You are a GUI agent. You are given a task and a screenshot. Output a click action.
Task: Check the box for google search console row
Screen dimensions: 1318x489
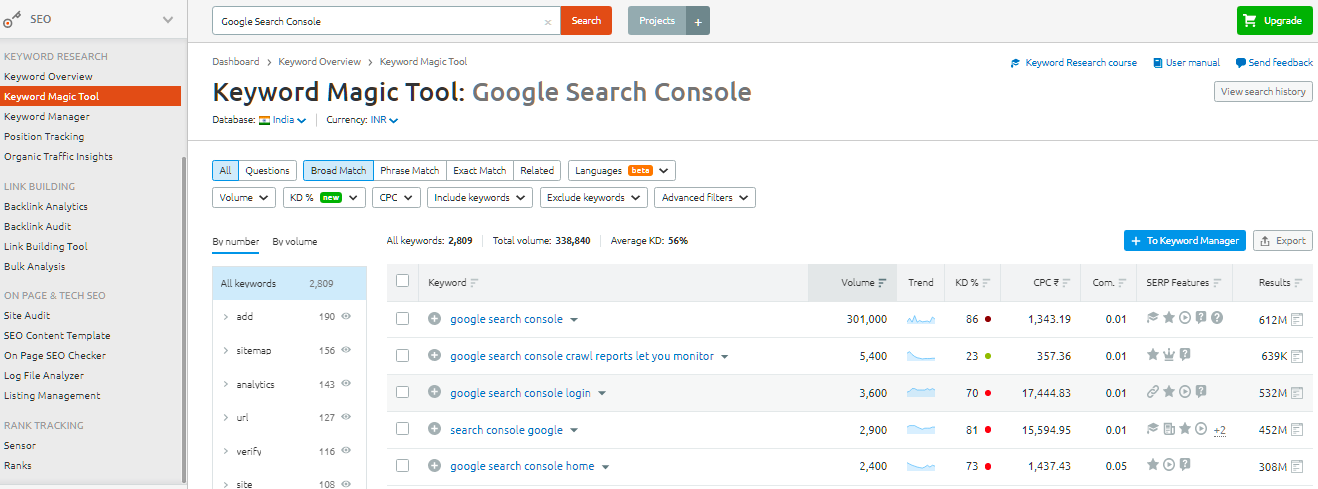402,319
